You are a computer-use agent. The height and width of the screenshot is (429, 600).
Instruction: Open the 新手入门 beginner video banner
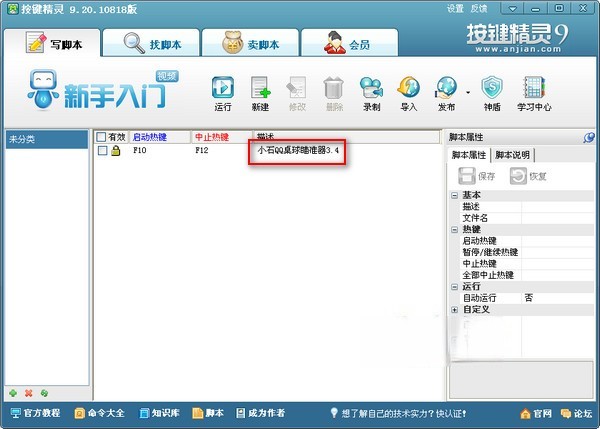coord(103,90)
